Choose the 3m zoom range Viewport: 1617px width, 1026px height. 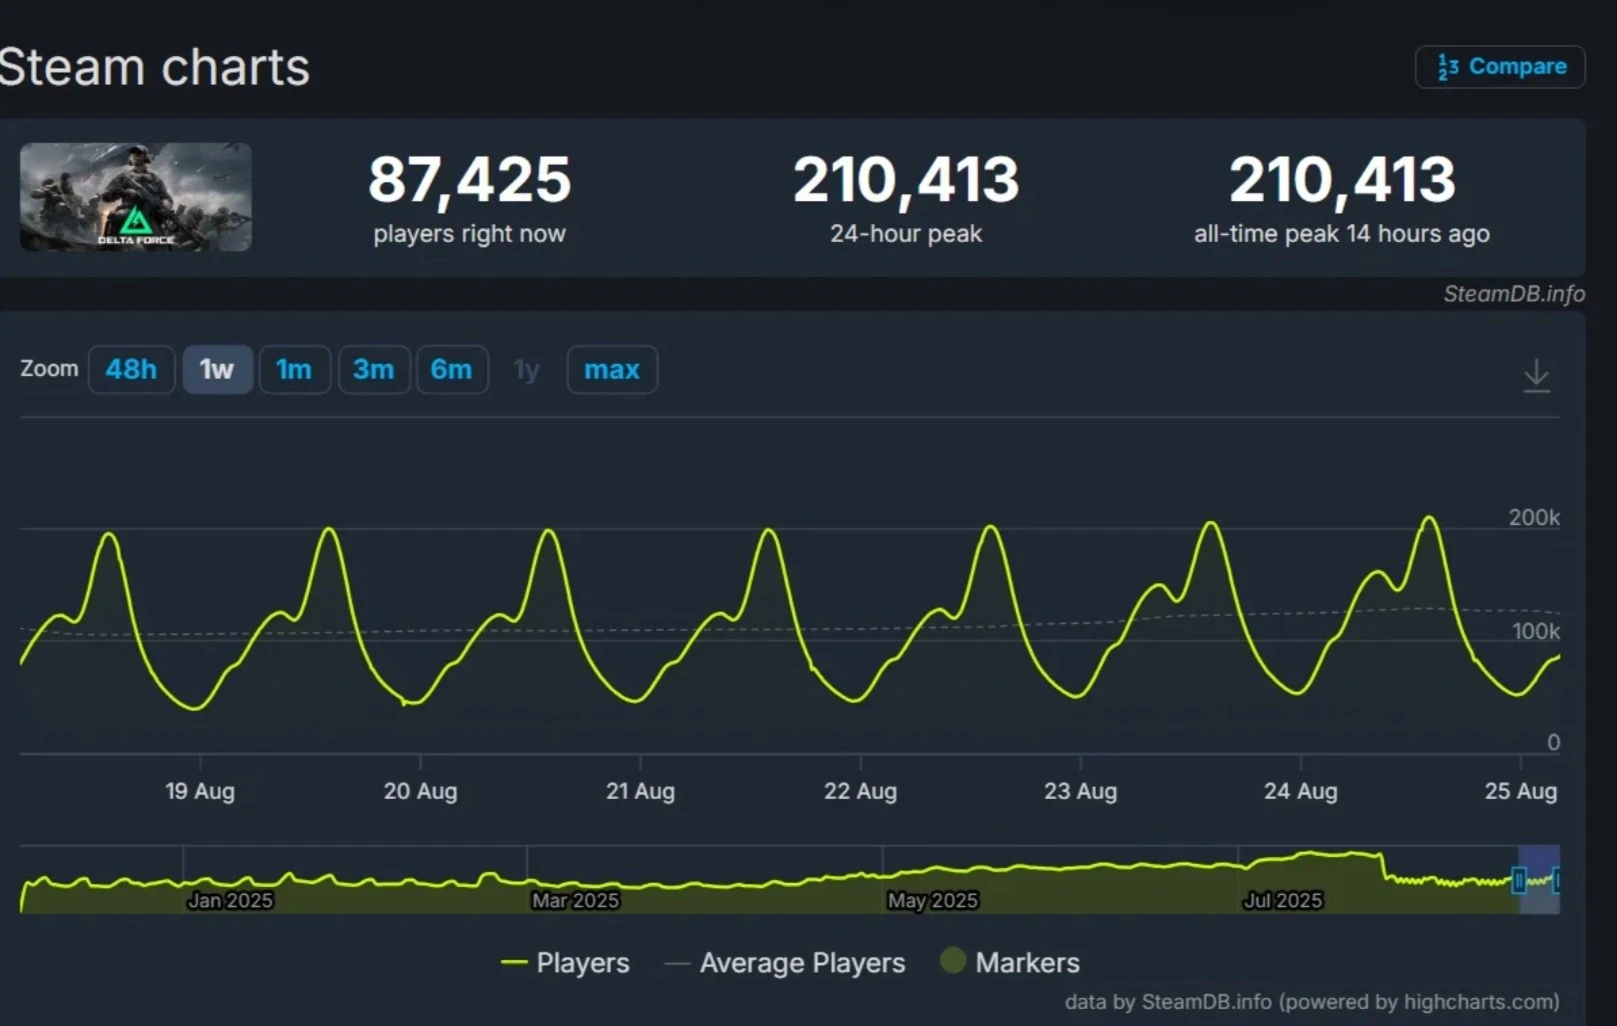[373, 370]
